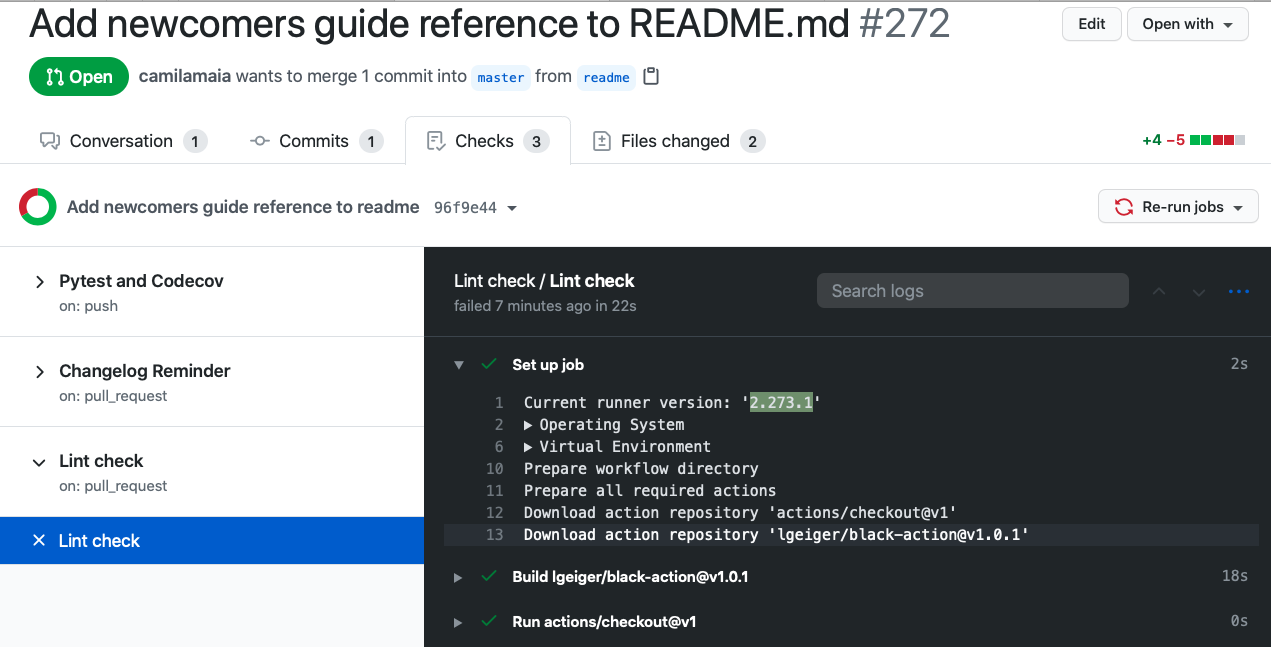Click log line number 11
This screenshot has width=1271, height=647.
click(495, 490)
